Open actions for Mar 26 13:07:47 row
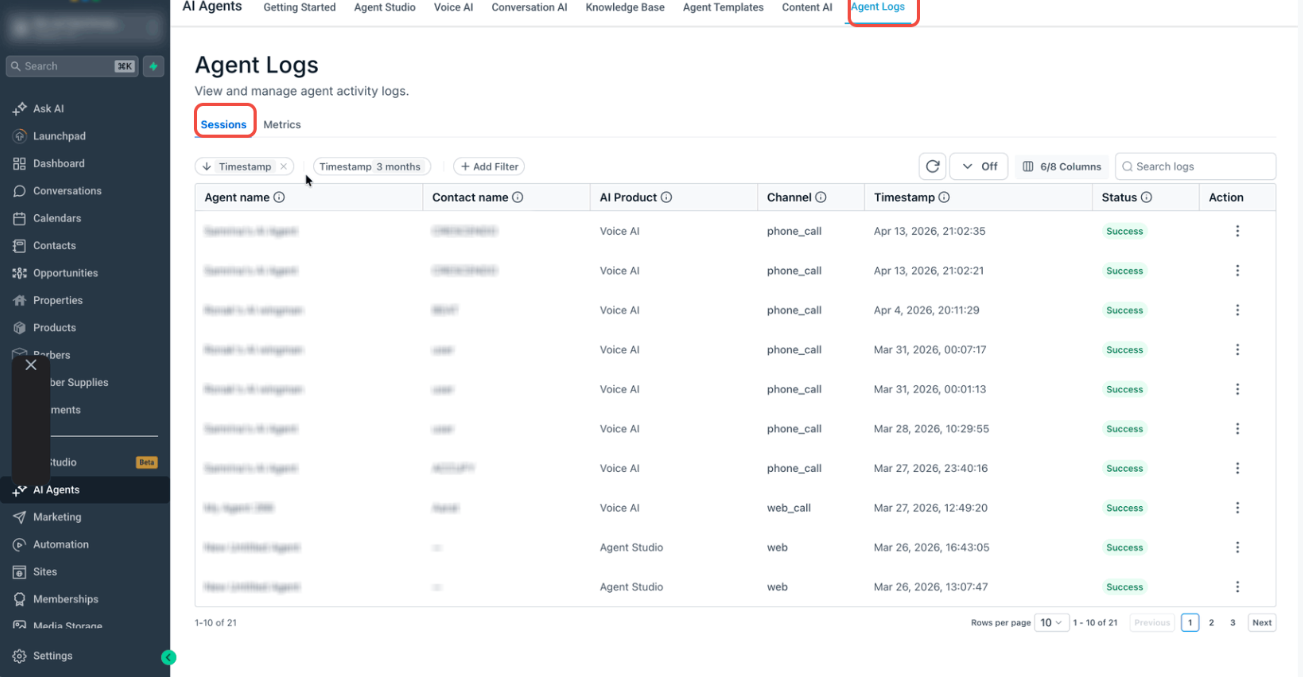This screenshot has width=1303, height=677. pyautogui.click(x=1237, y=587)
